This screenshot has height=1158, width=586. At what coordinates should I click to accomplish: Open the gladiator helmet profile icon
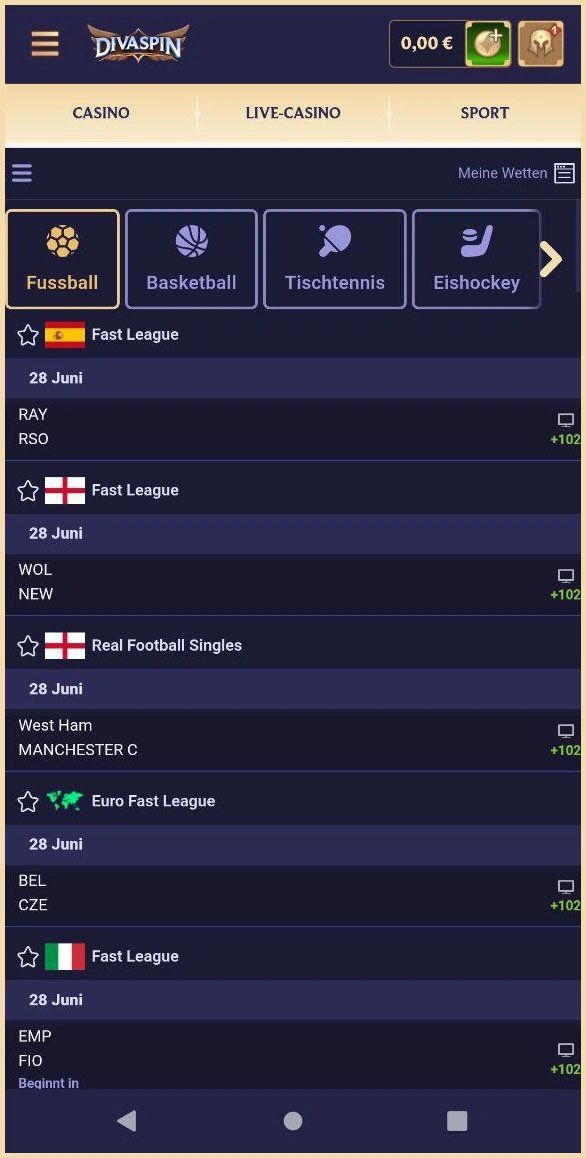coord(541,44)
